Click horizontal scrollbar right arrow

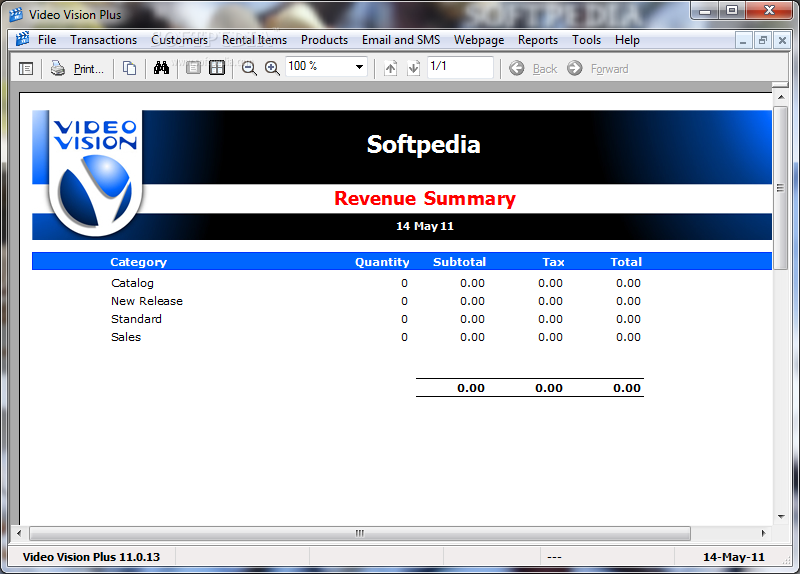coord(764,533)
